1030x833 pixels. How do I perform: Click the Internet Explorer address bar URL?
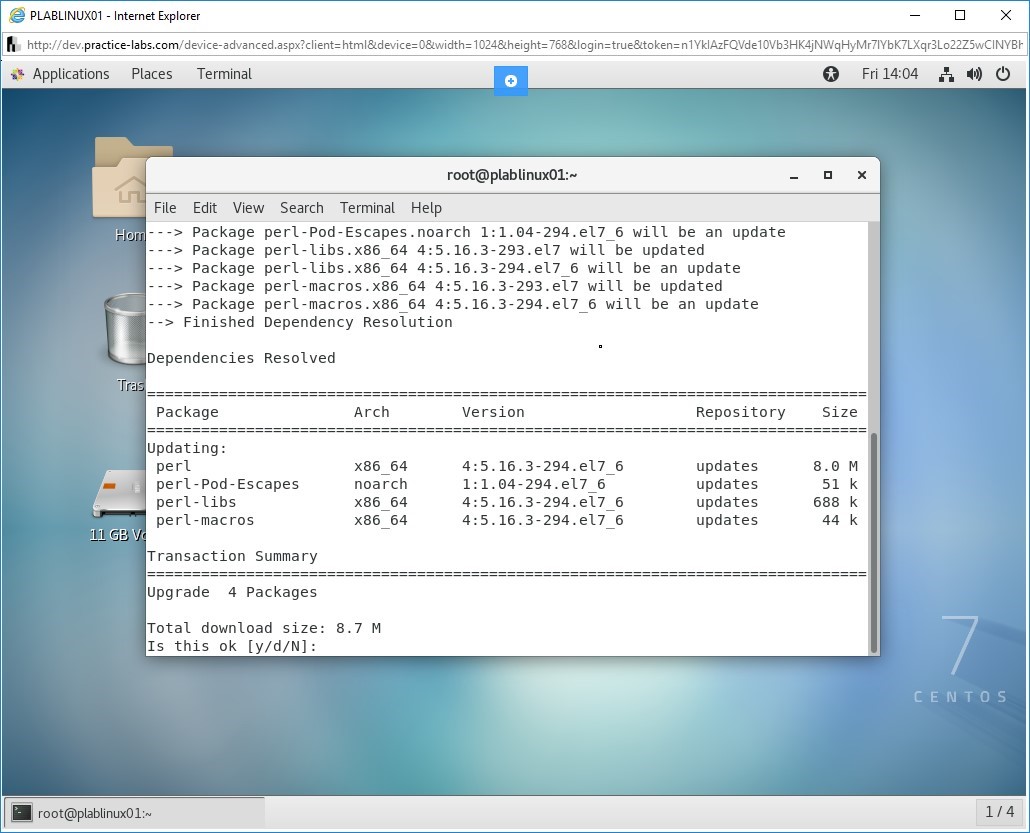click(520, 45)
